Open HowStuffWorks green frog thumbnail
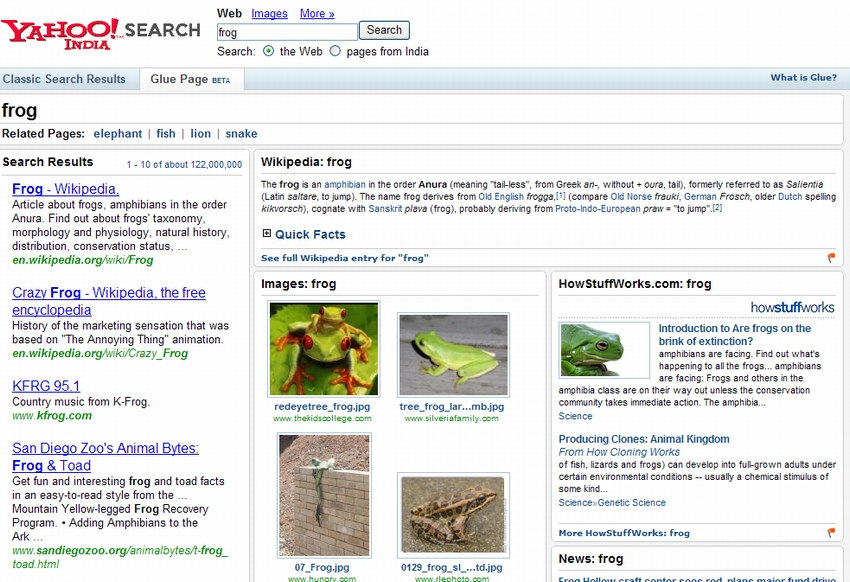 [x=604, y=350]
